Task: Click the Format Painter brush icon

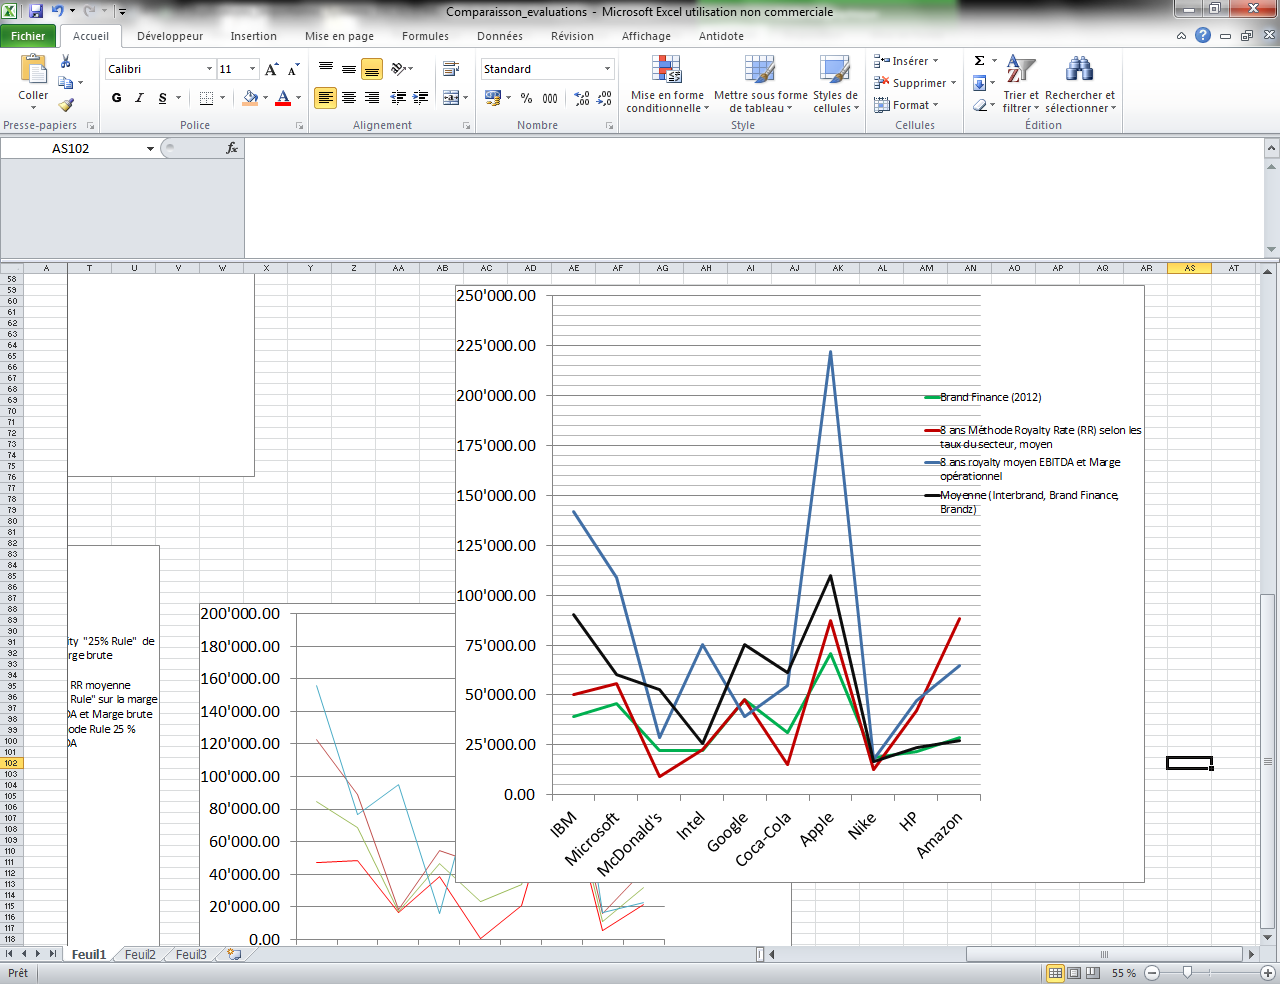Action: (66, 104)
